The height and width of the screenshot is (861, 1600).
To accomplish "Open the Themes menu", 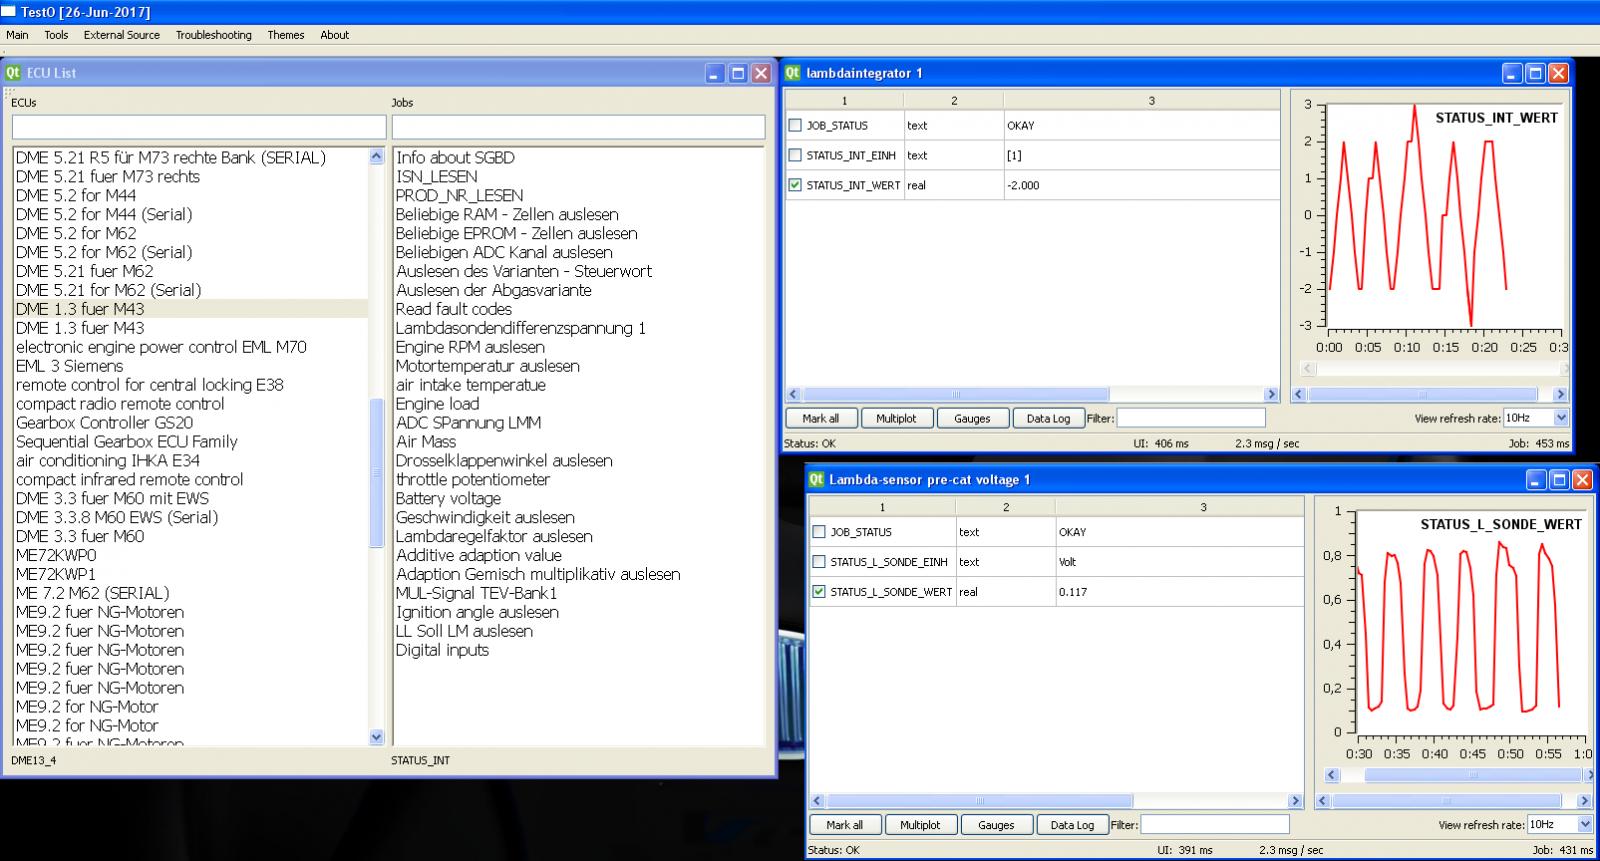I will 285,35.
